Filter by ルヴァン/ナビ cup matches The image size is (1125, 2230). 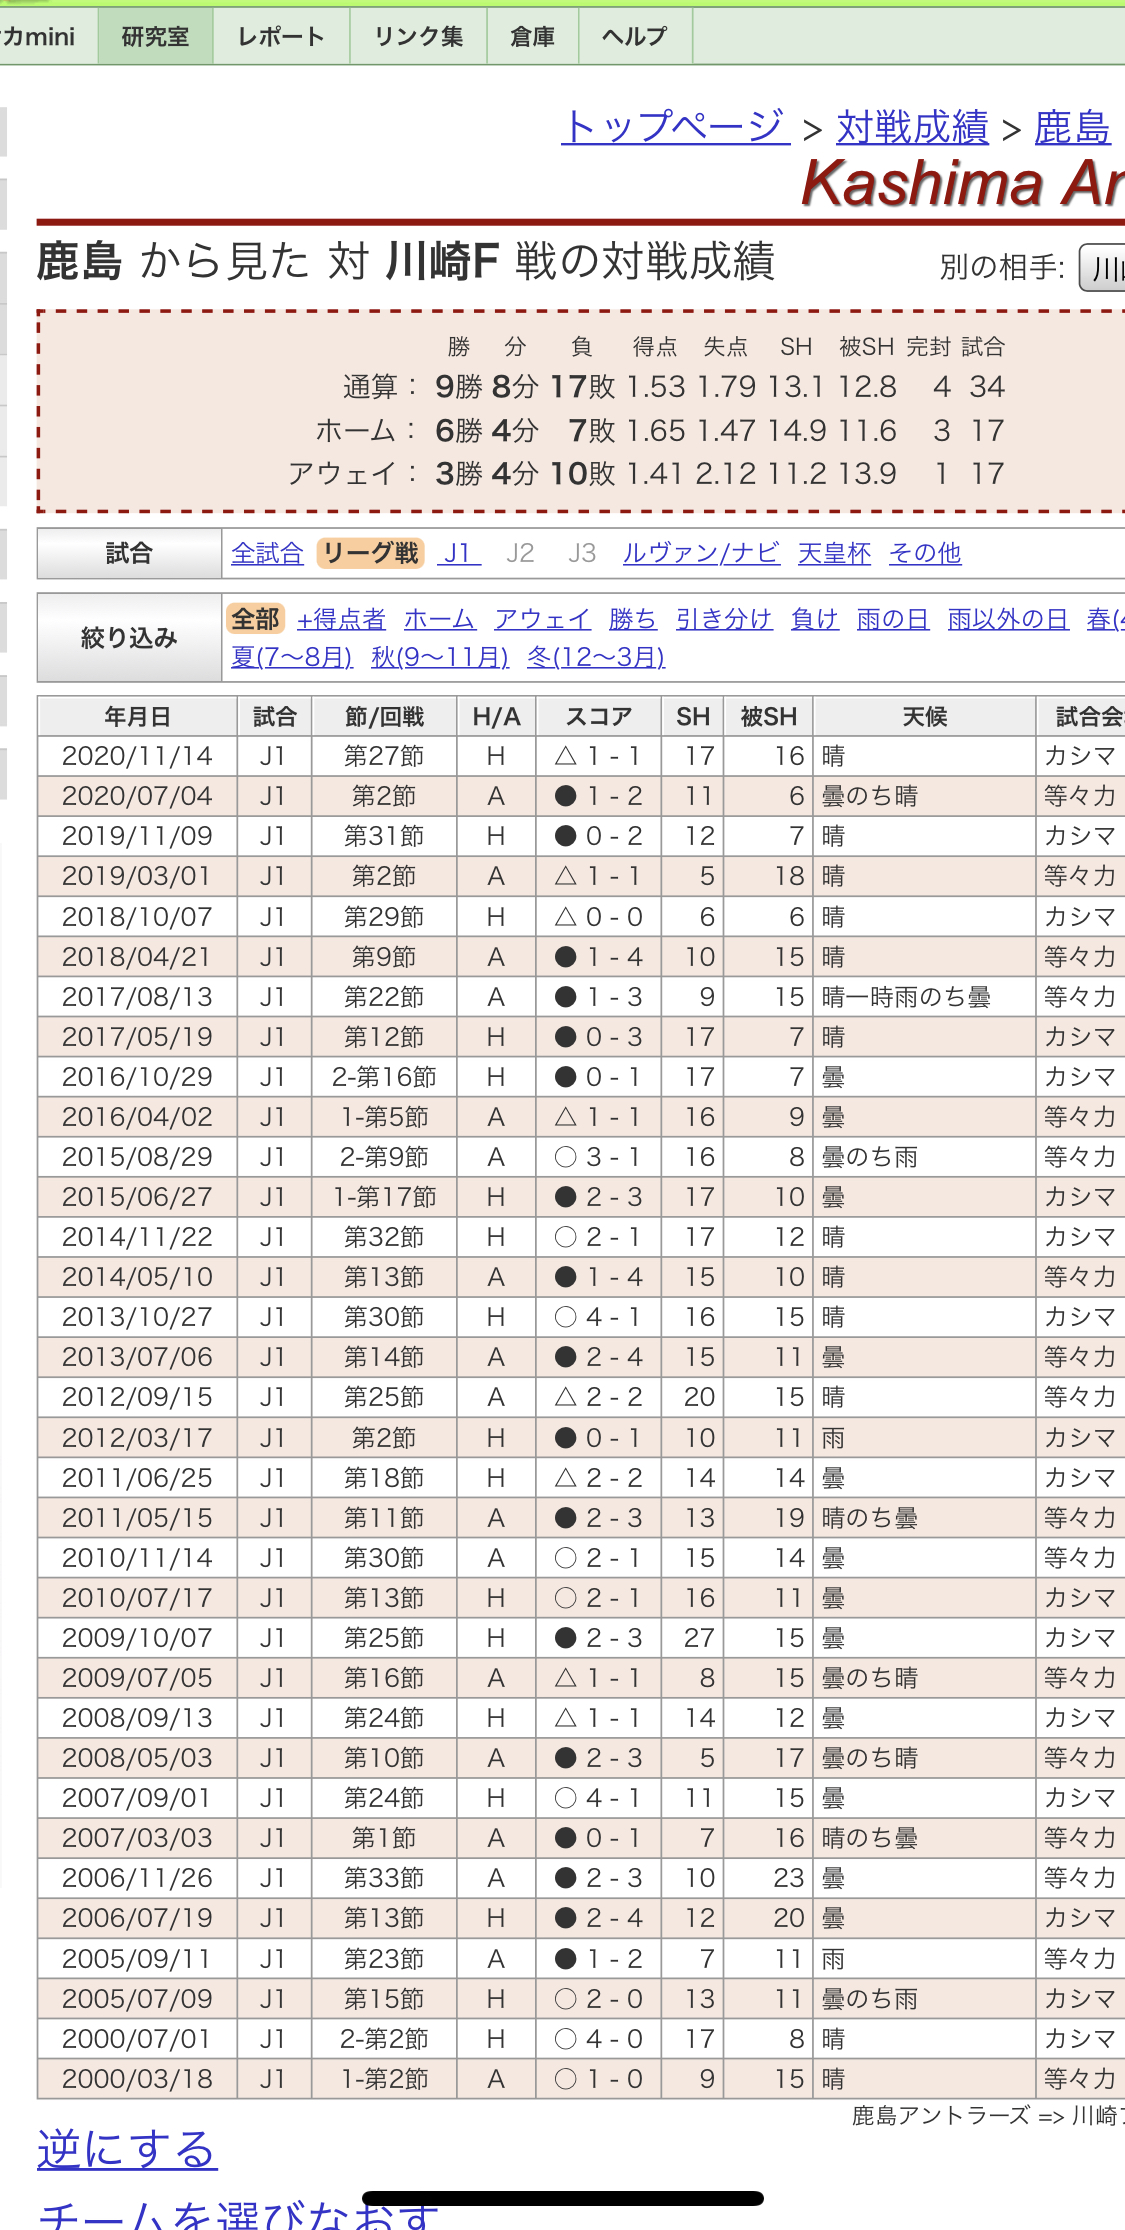coord(701,553)
